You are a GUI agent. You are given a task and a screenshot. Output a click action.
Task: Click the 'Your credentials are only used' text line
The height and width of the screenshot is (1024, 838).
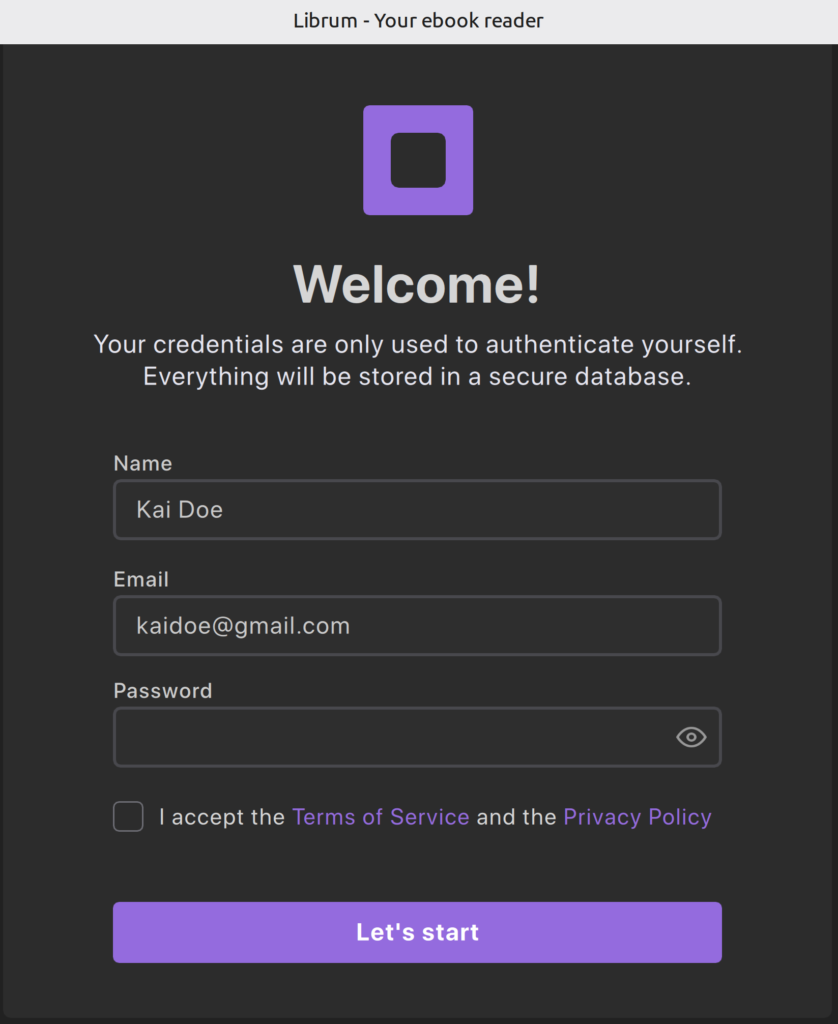[417, 345]
